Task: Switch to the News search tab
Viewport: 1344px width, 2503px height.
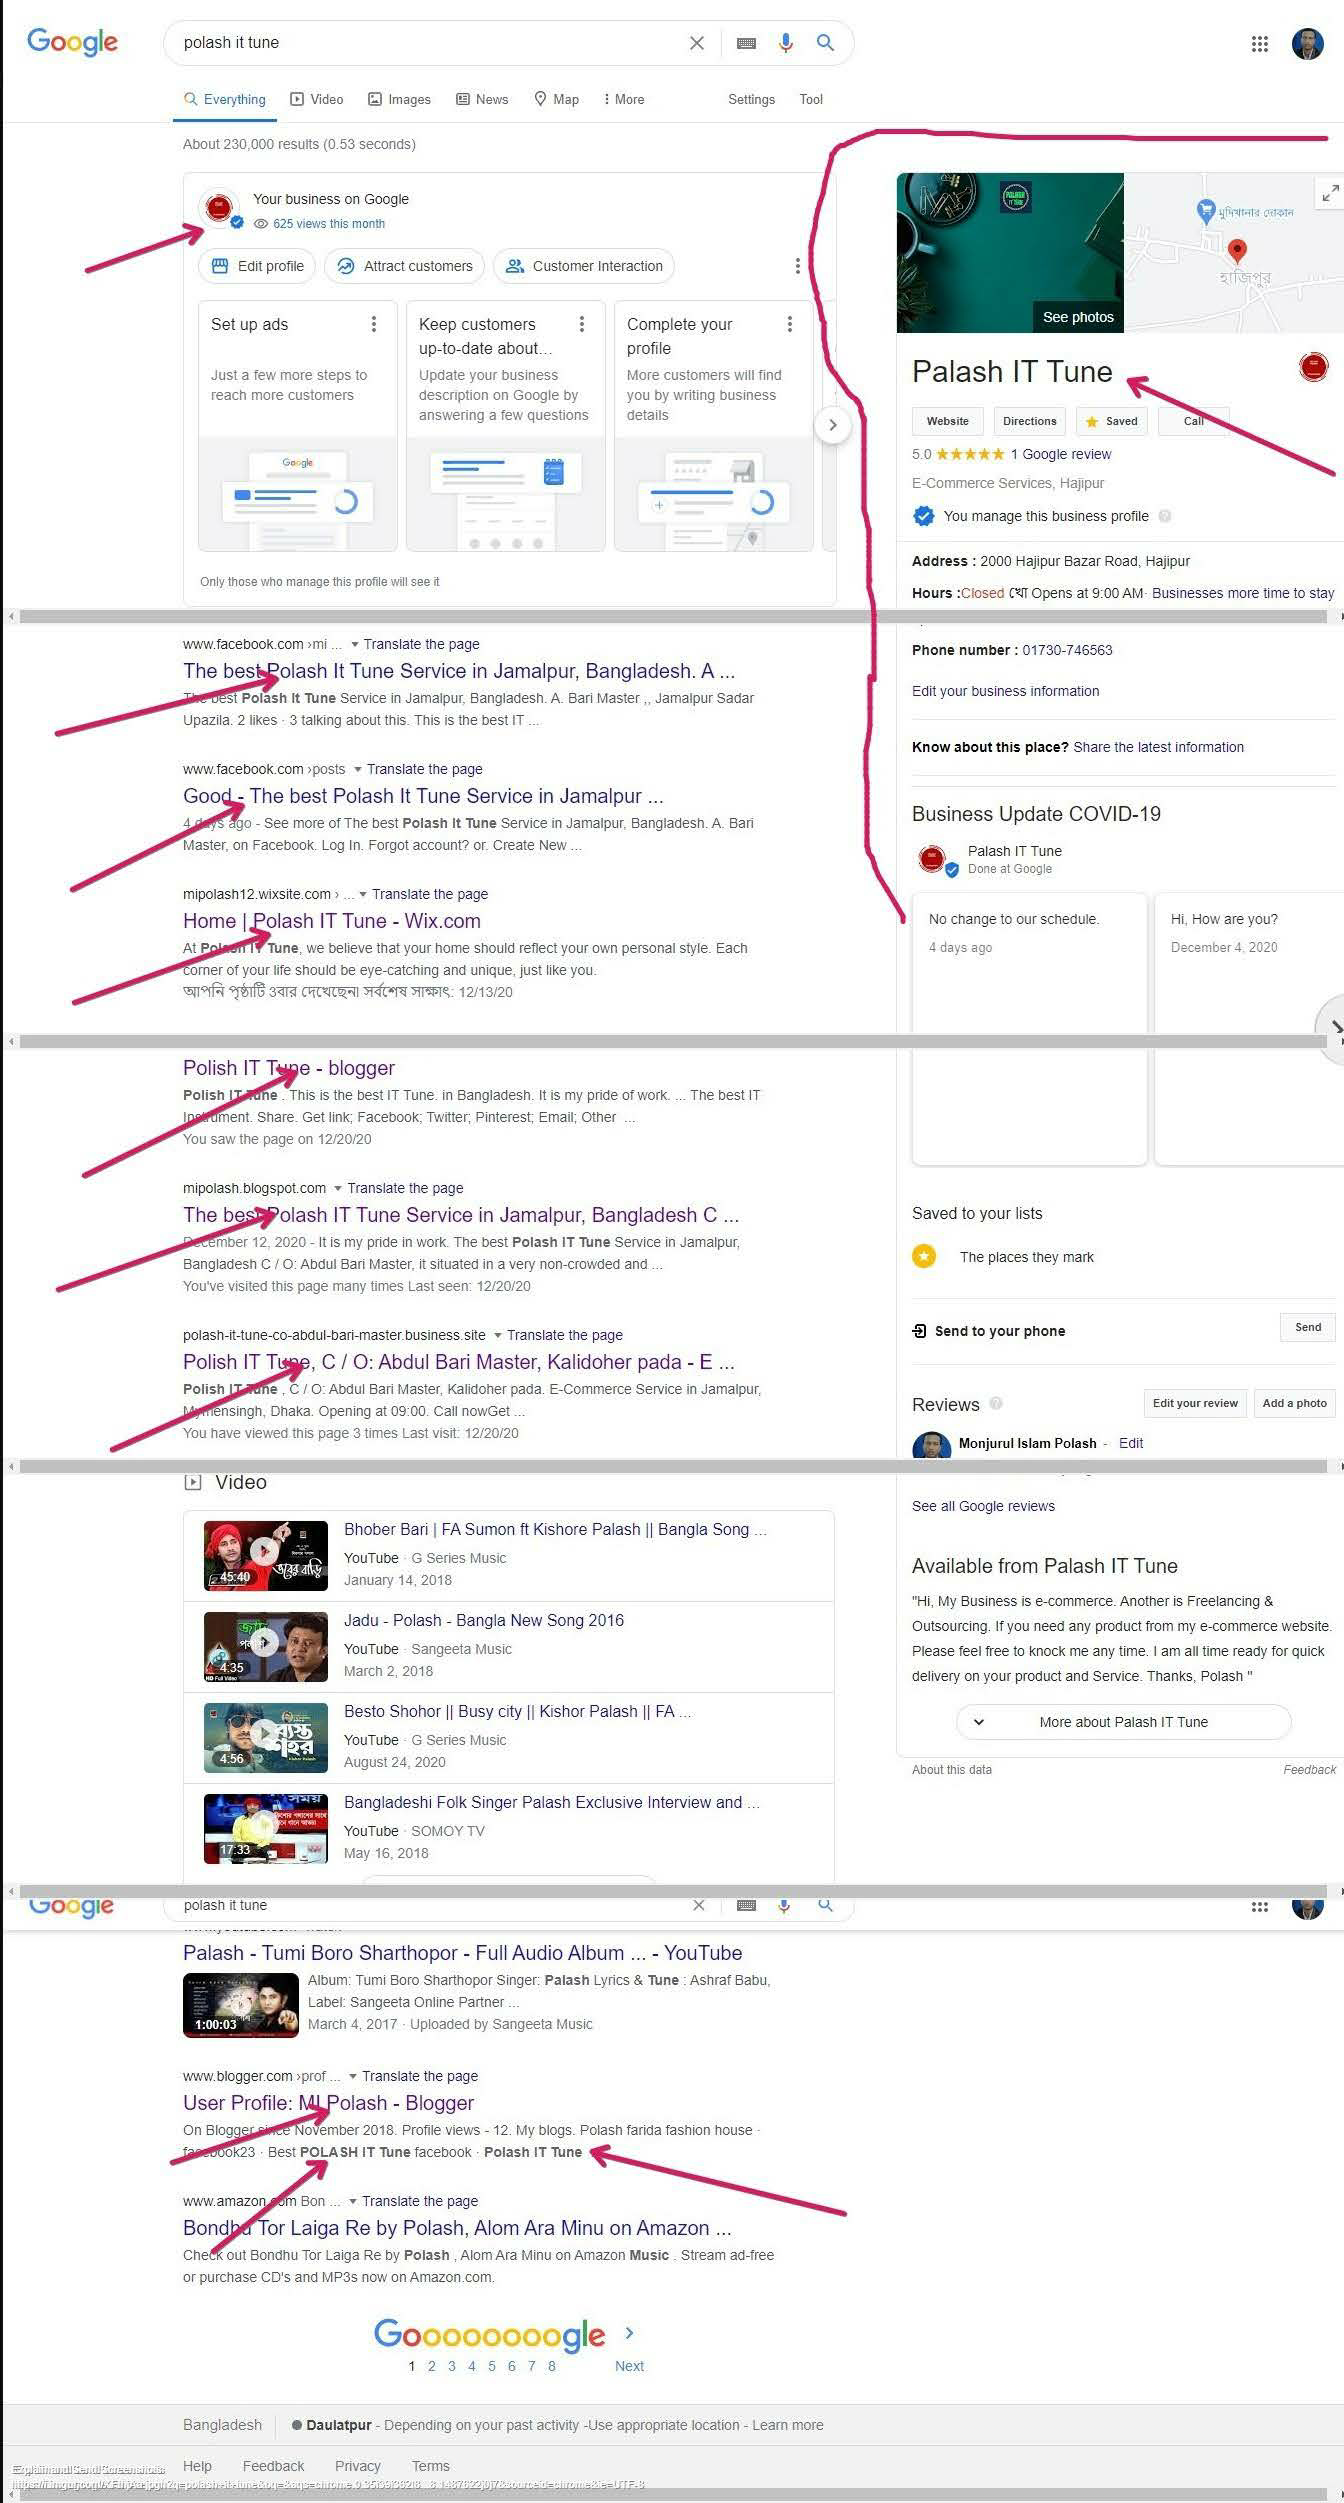Action: (x=482, y=99)
